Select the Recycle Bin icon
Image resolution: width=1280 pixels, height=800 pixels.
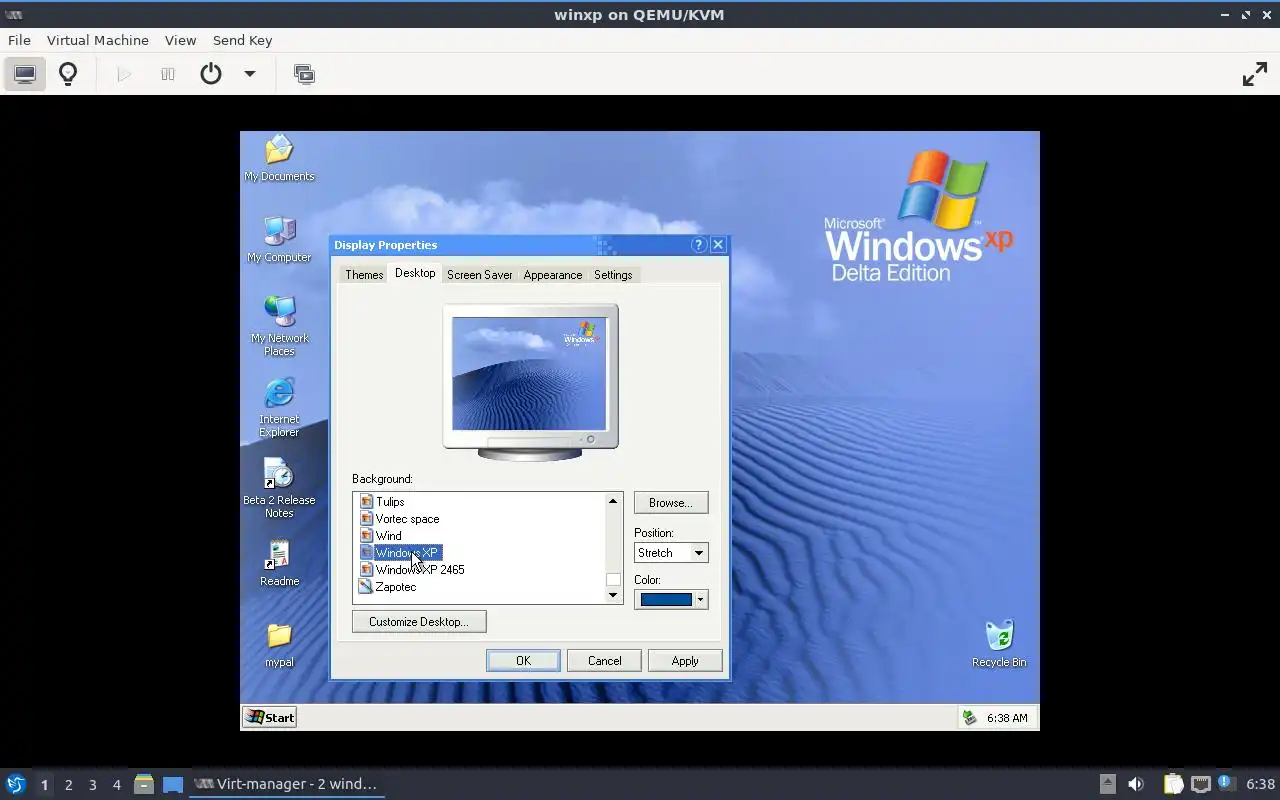999,644
